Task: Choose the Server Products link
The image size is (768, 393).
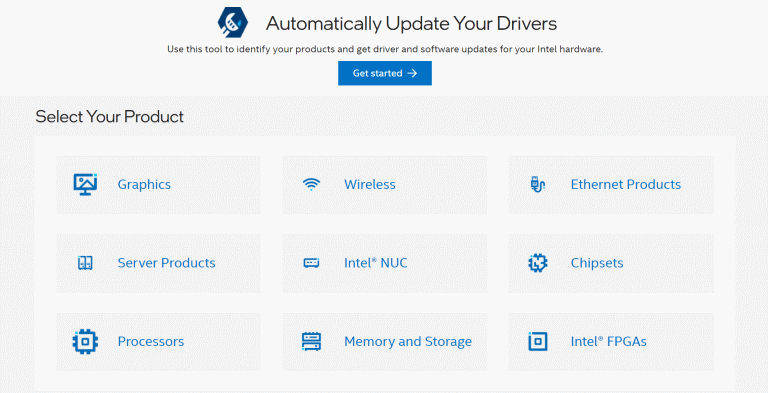Action: [167, 263]
